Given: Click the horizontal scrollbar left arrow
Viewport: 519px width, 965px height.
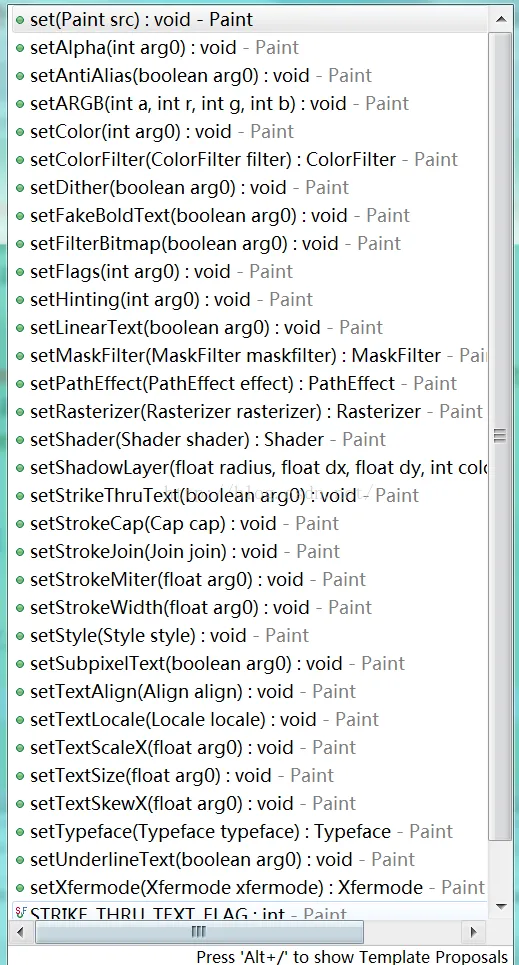Looking at the screenshot, I should 20,932.
